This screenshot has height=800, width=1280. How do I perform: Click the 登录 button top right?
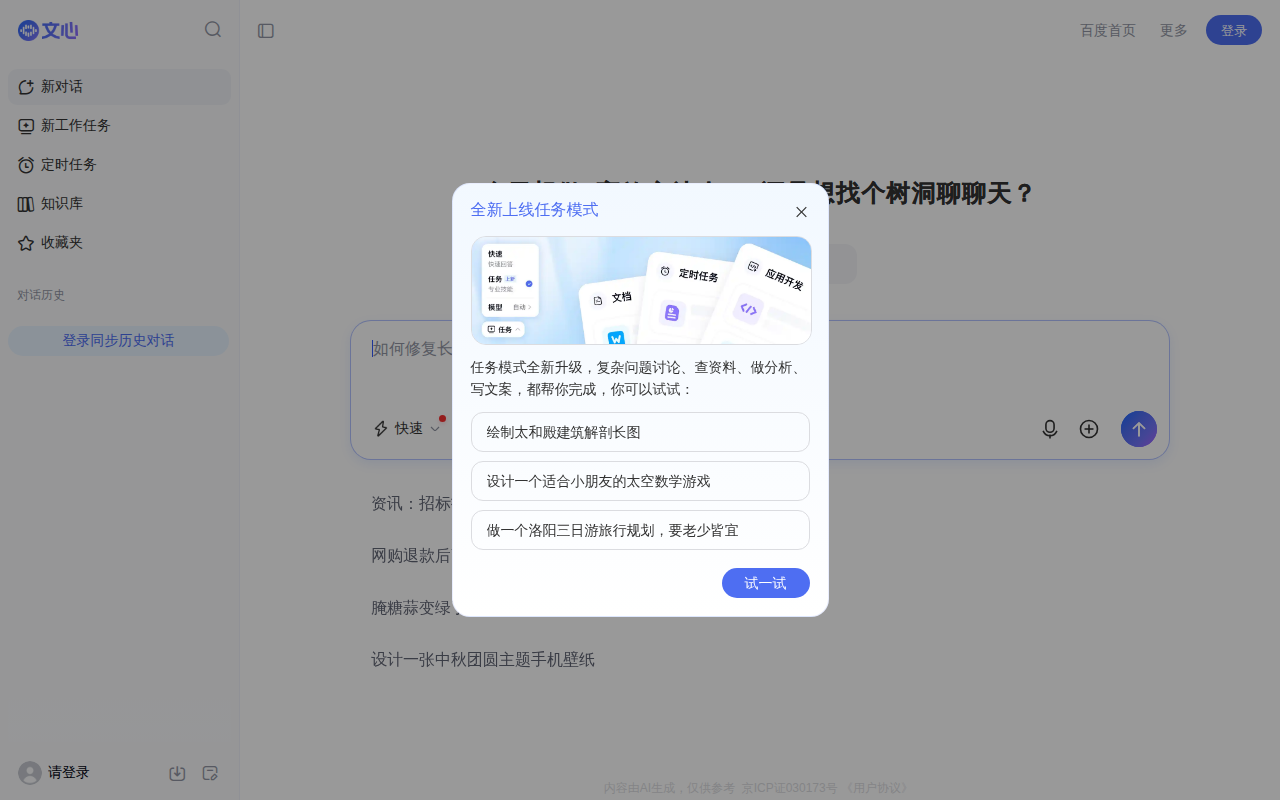click(1234, 30)
